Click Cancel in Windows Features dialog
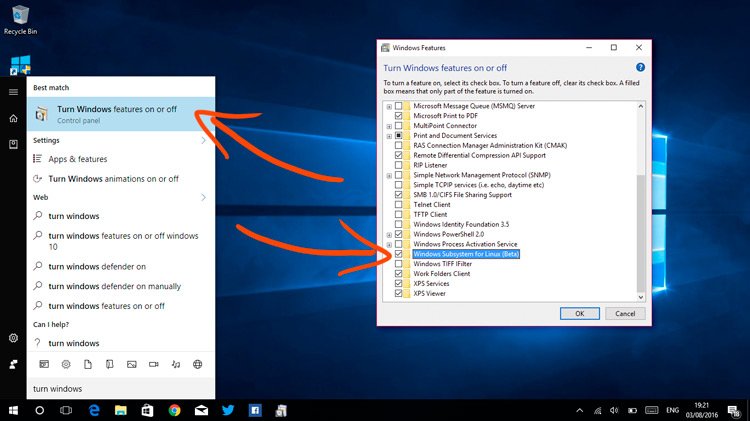 [x=625, y=313]
